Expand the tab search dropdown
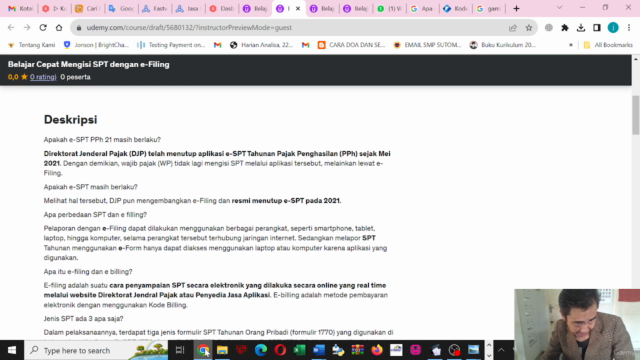The width and height of the screenshot is (640, 360). tap(560, 8)
